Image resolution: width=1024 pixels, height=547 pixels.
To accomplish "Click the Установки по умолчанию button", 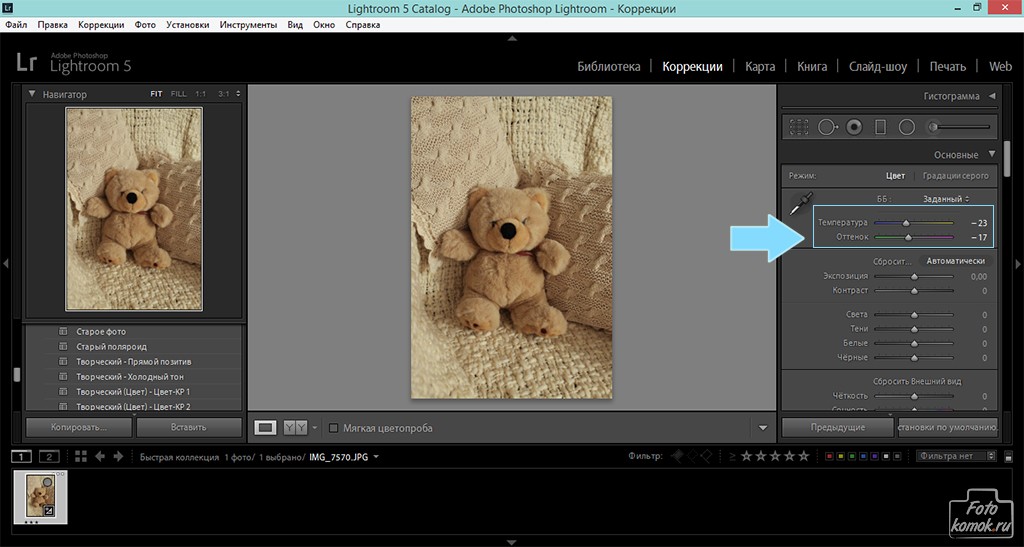I will click(x=948, y=428).
